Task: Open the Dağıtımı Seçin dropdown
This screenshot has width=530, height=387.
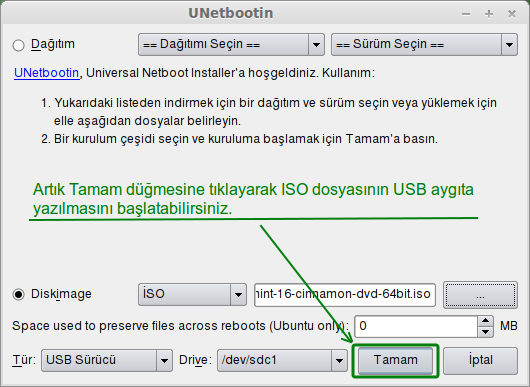Action: click(x=231, y=44)
